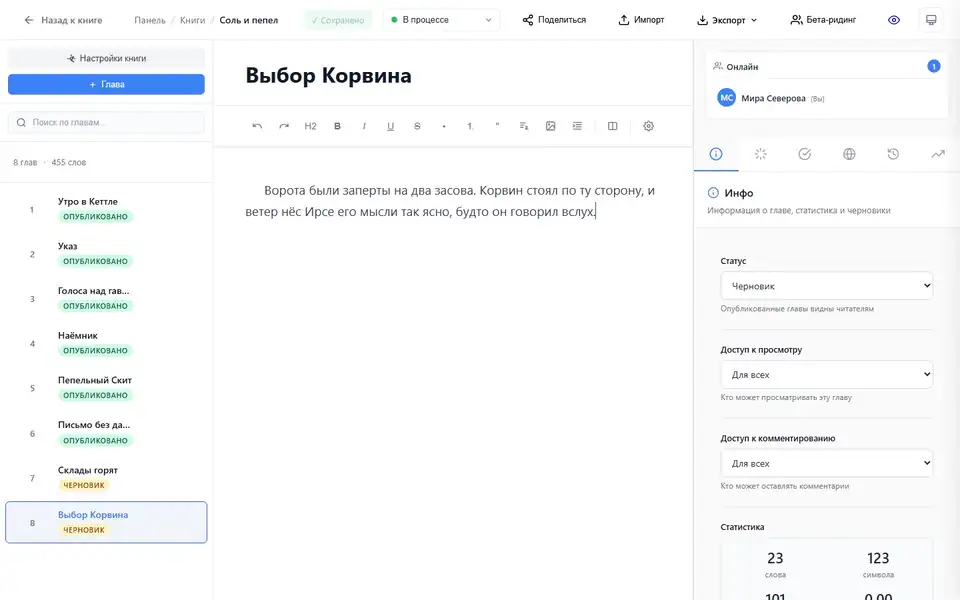960x600 pixels.
Task: Select chapter Выбор Корвина in list
Action: tap(107, 522)
